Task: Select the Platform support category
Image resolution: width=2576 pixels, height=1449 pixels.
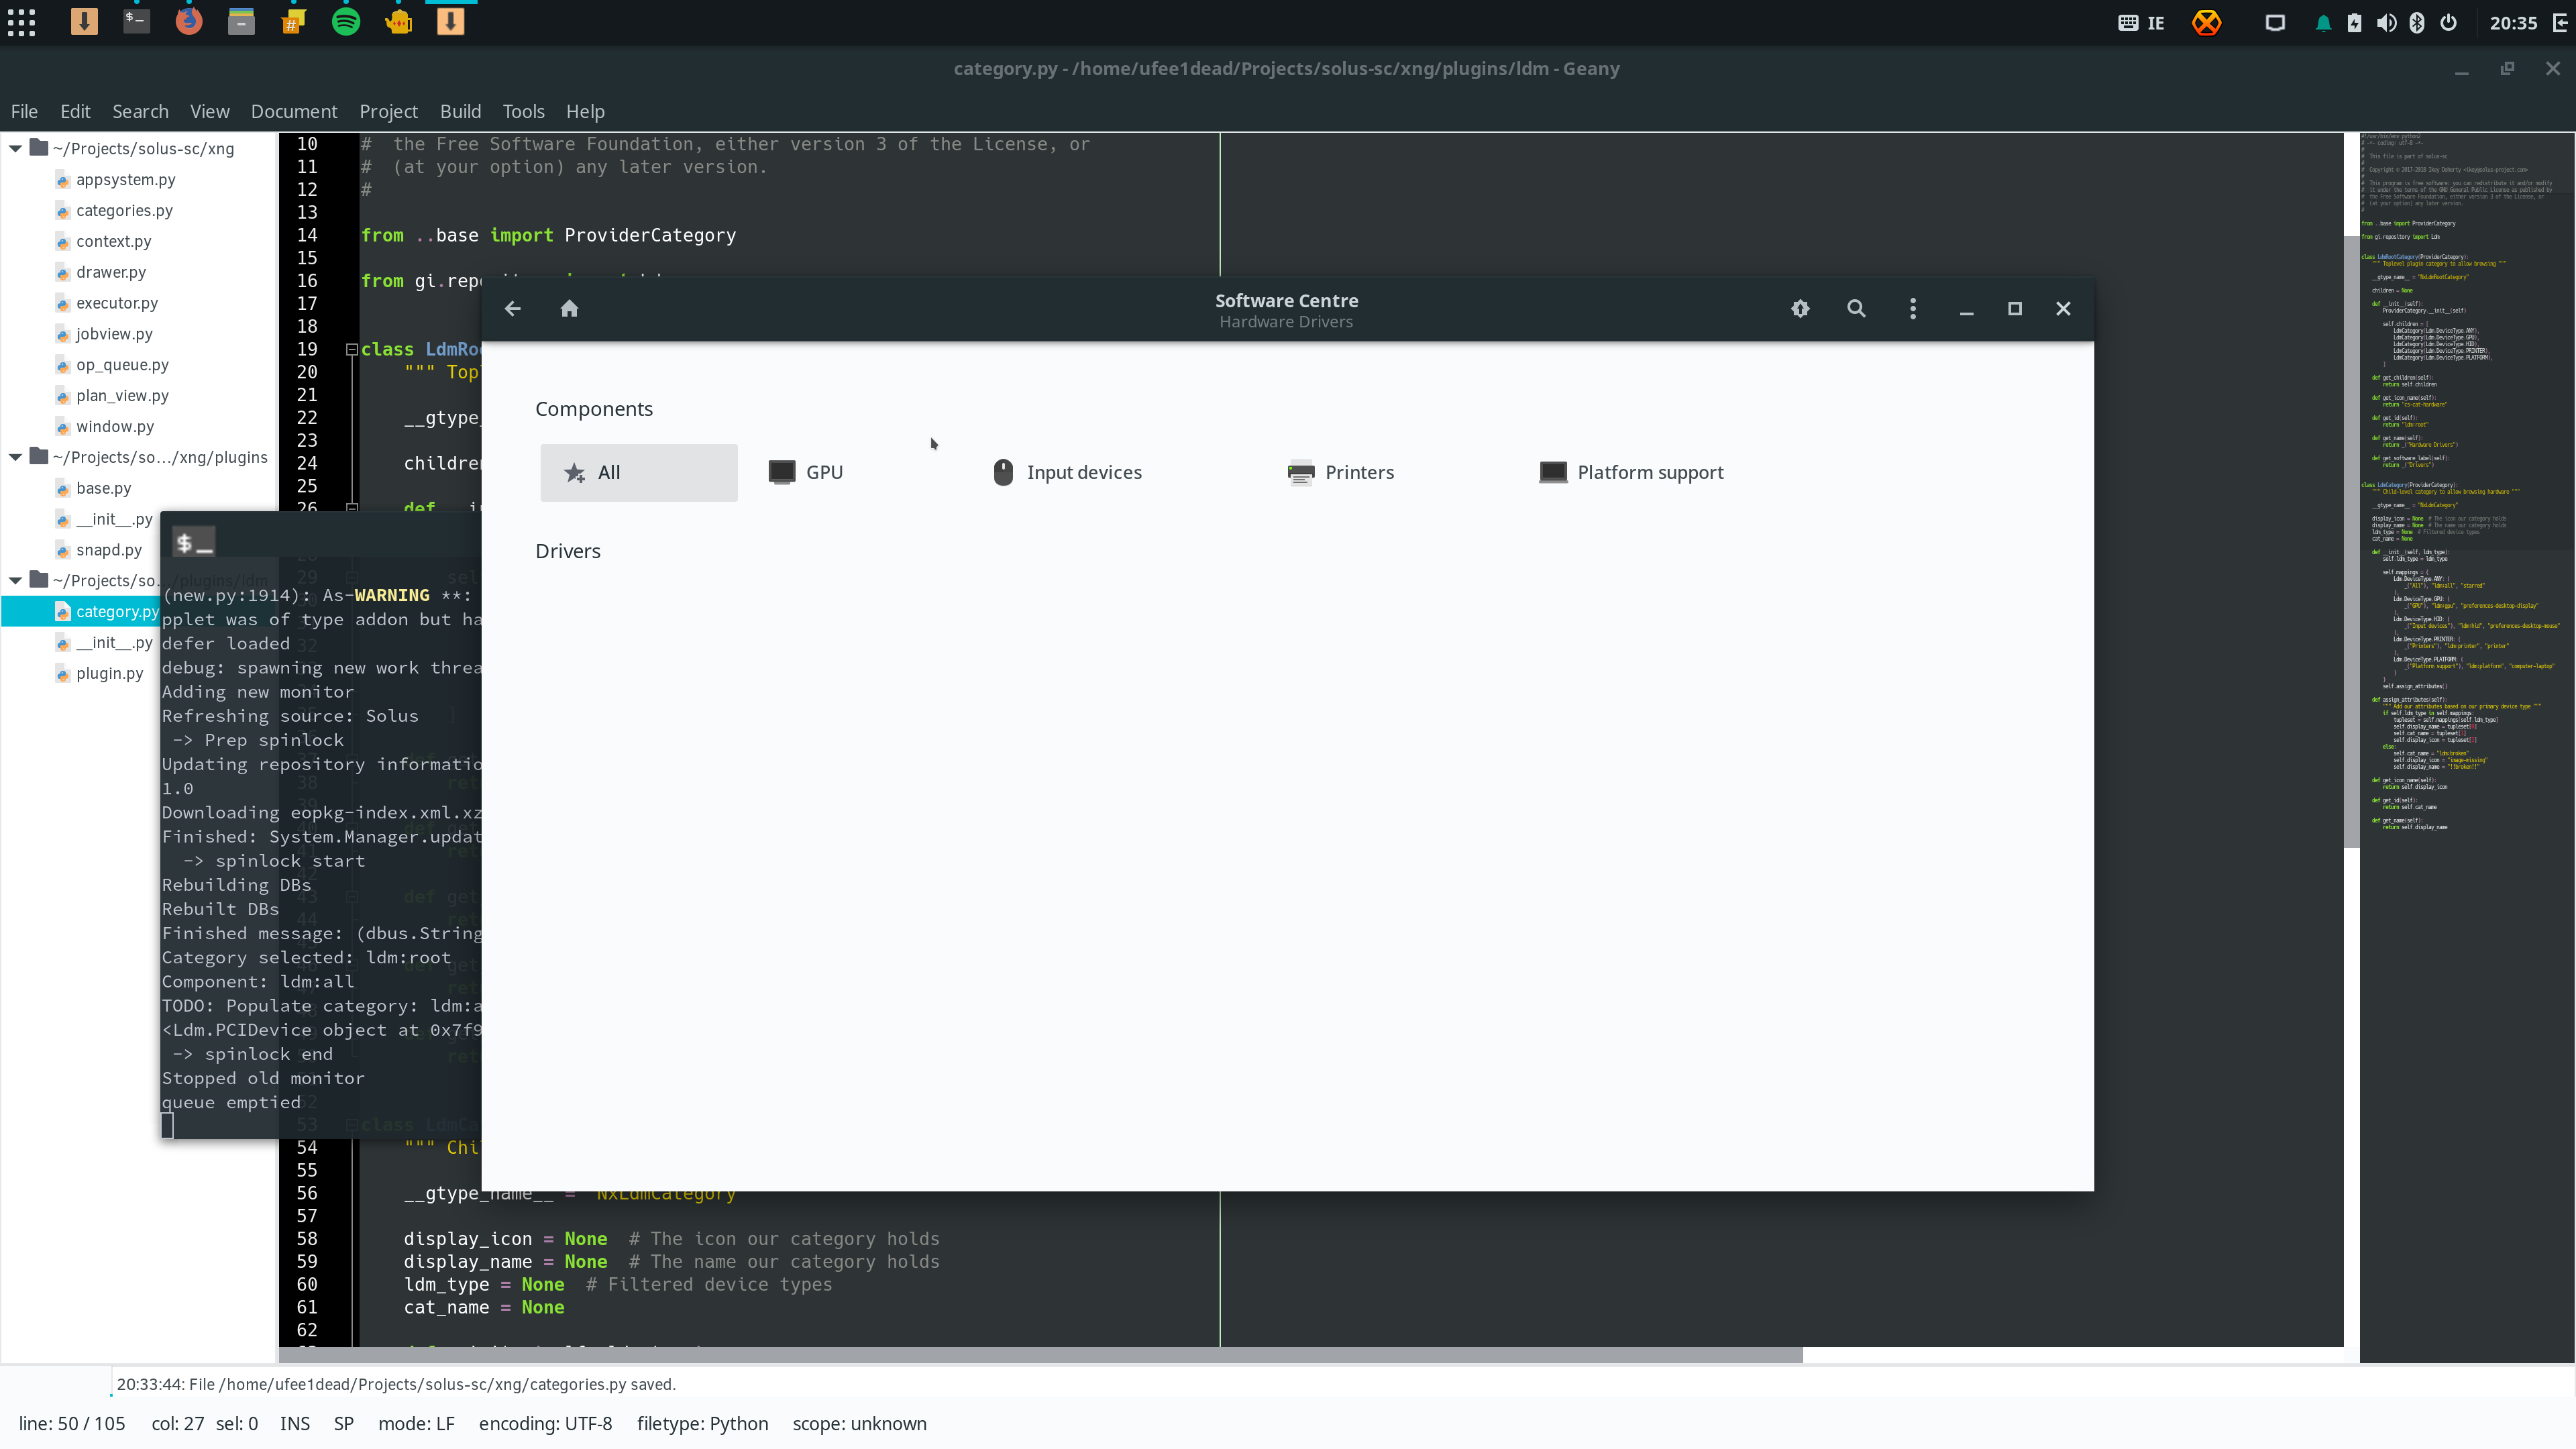Action: click(x=1632, y=472)
